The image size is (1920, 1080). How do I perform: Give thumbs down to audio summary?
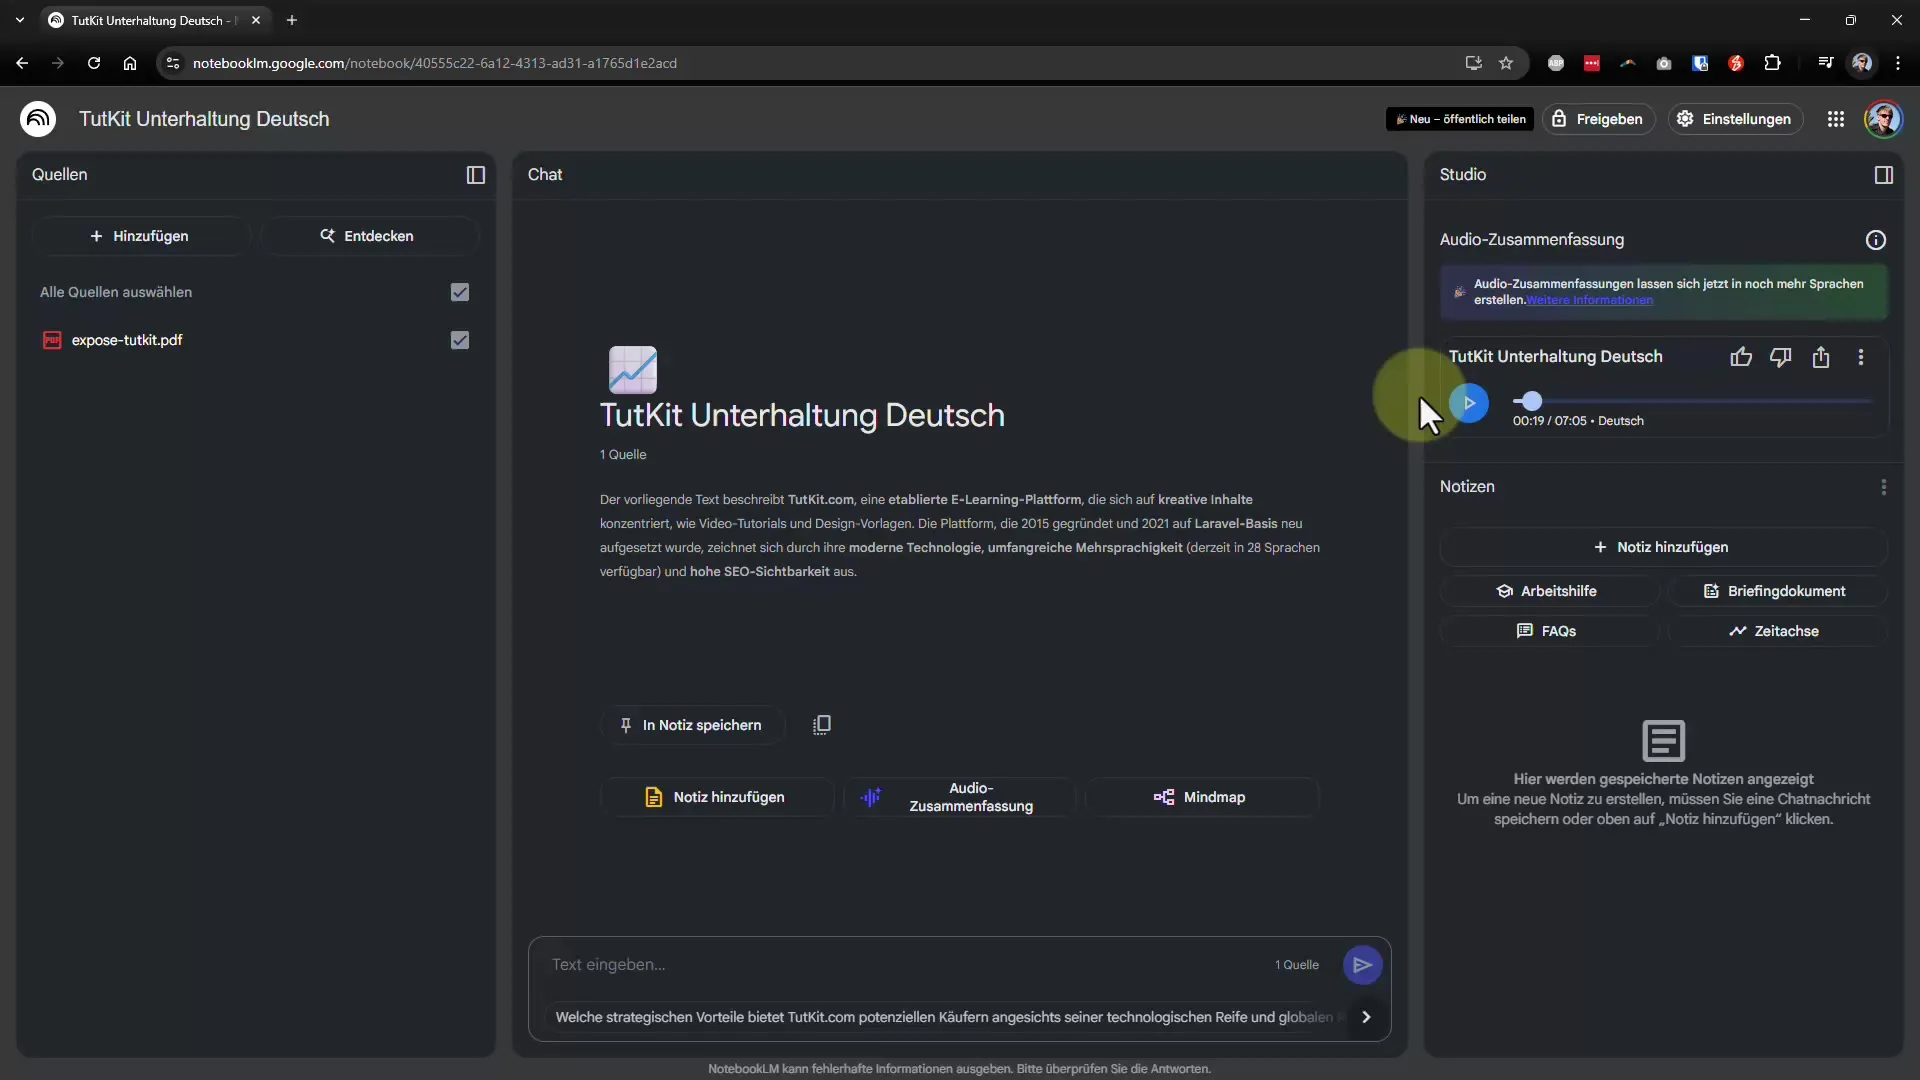[1781, 357]
